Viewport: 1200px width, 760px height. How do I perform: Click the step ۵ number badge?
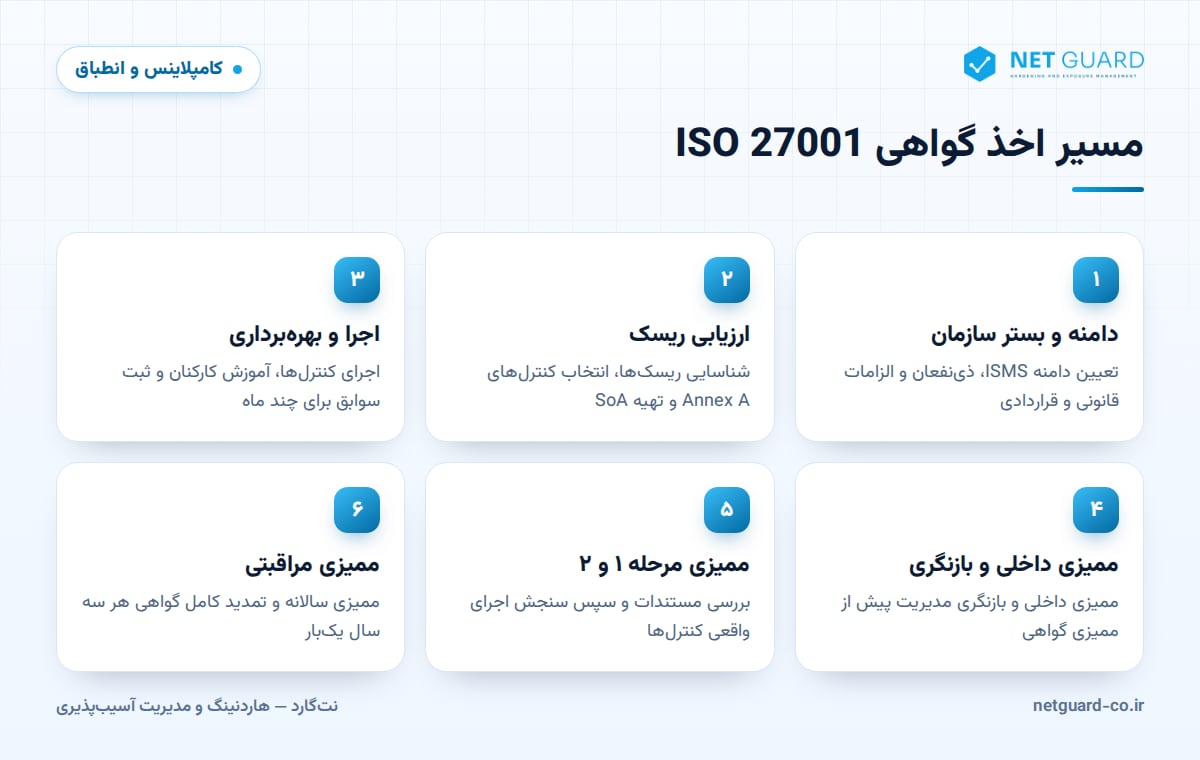click(727, 510)
